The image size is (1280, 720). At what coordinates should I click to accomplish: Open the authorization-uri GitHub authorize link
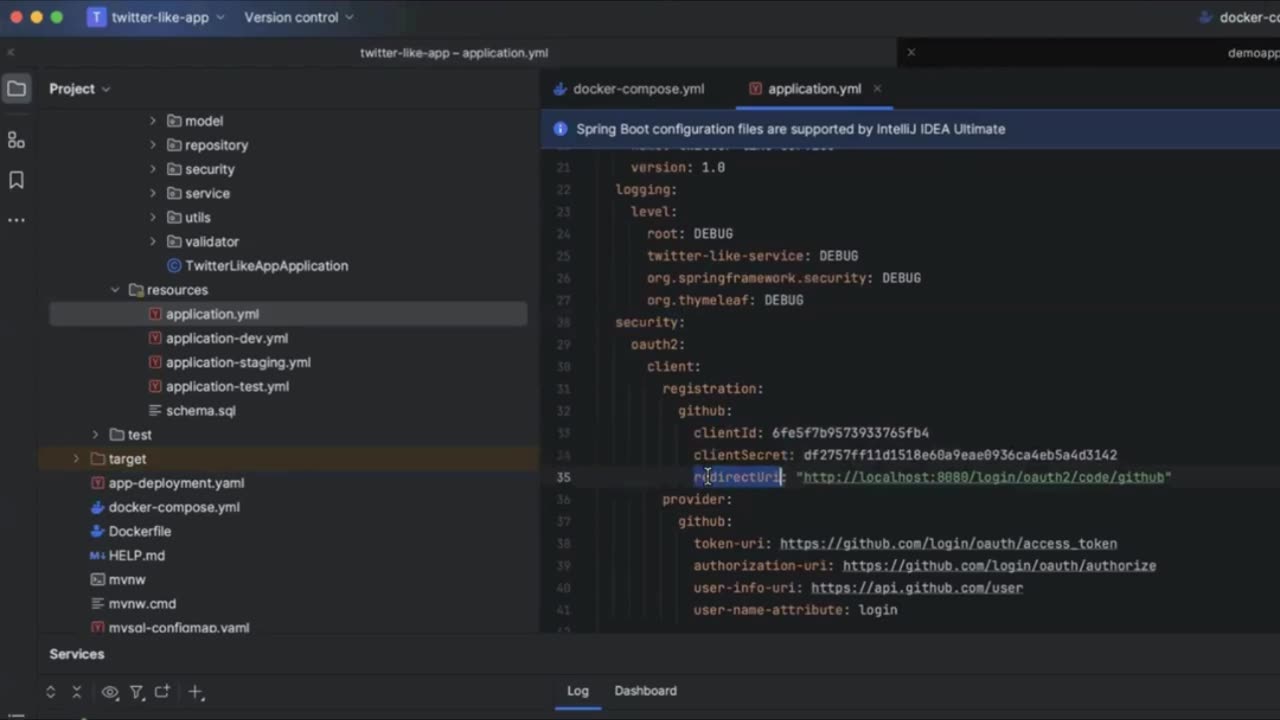999,566
